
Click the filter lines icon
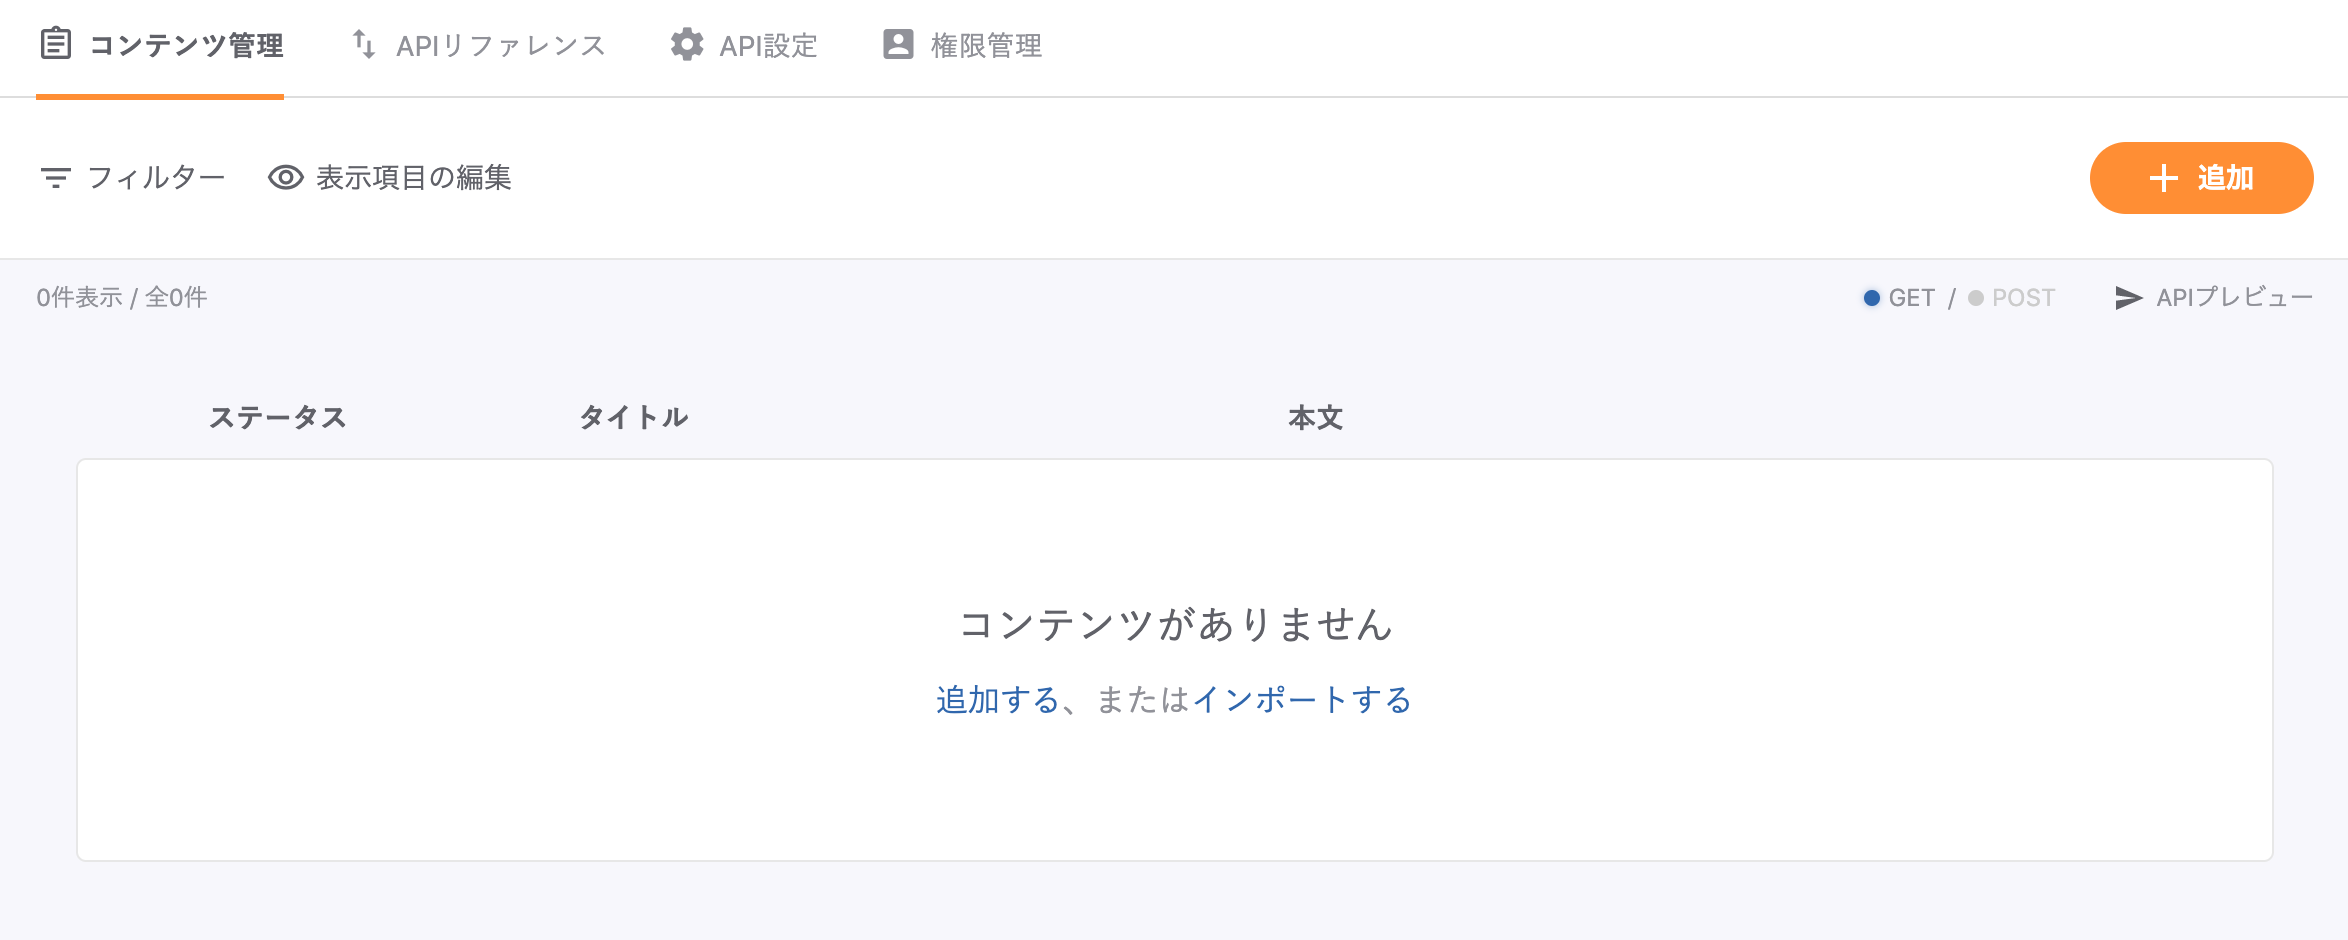[56, 178]
